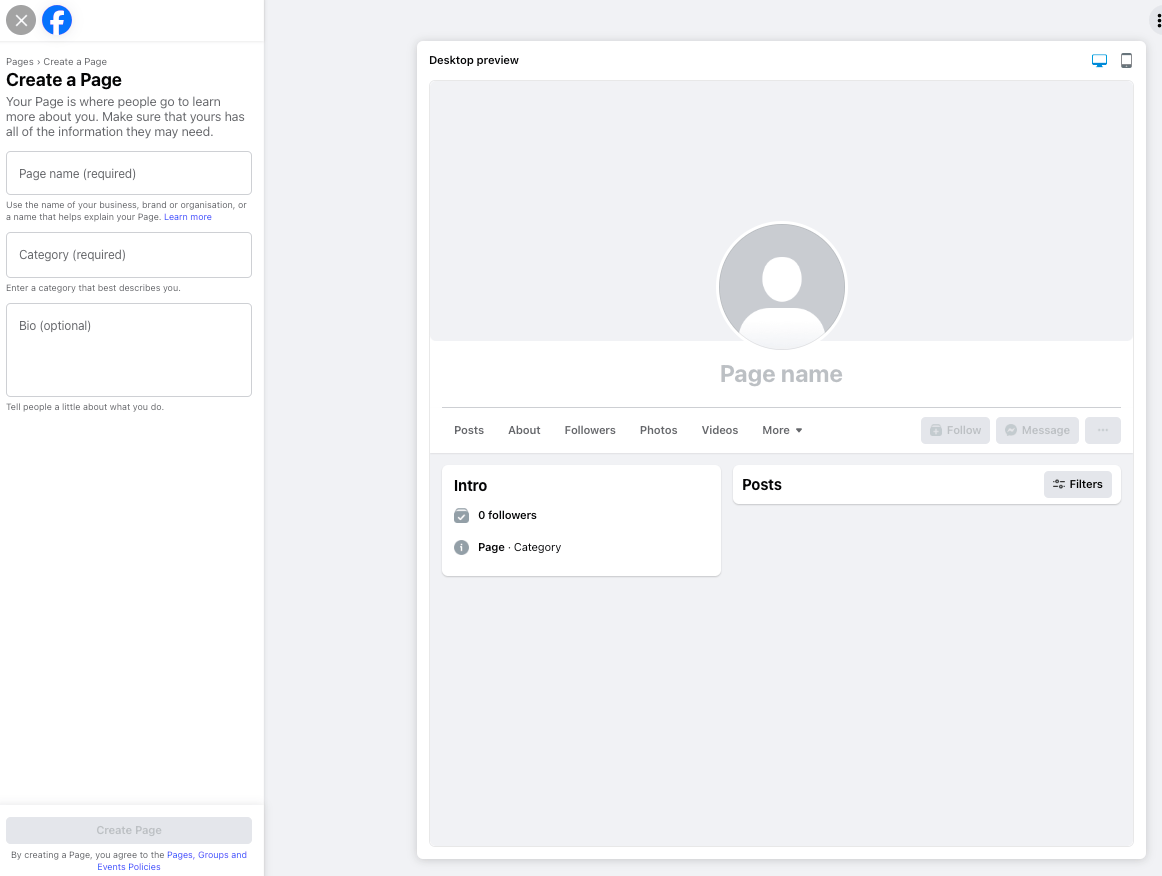Click the info icon next to Page Category
Image resolution: width=1162 pixels, height=876 pixels.
coord(461,548)
